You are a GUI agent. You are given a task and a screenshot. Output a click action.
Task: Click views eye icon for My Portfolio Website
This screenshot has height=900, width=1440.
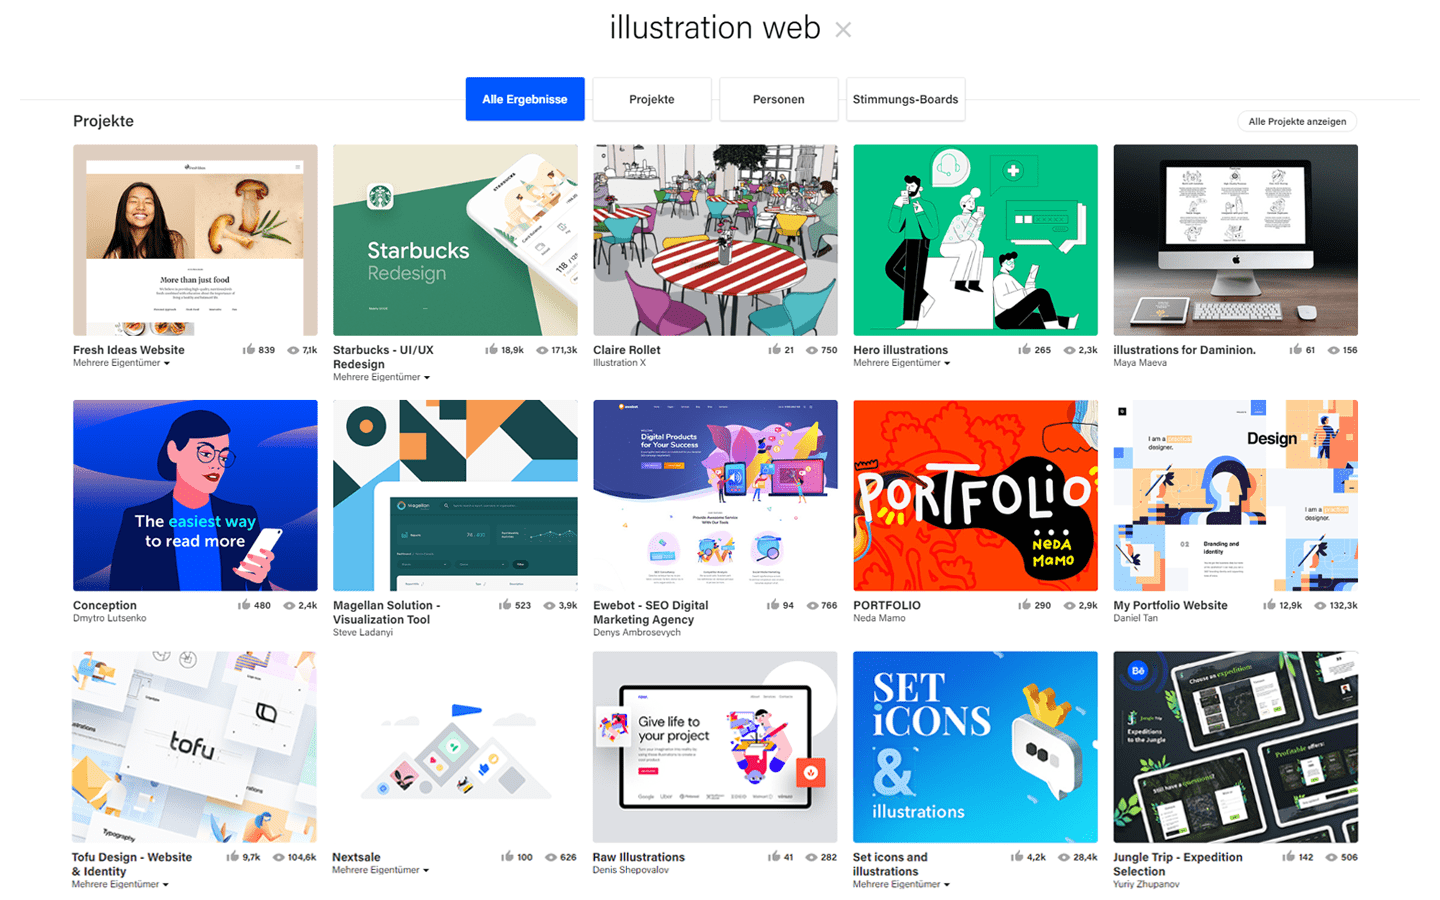point(1319,605)
